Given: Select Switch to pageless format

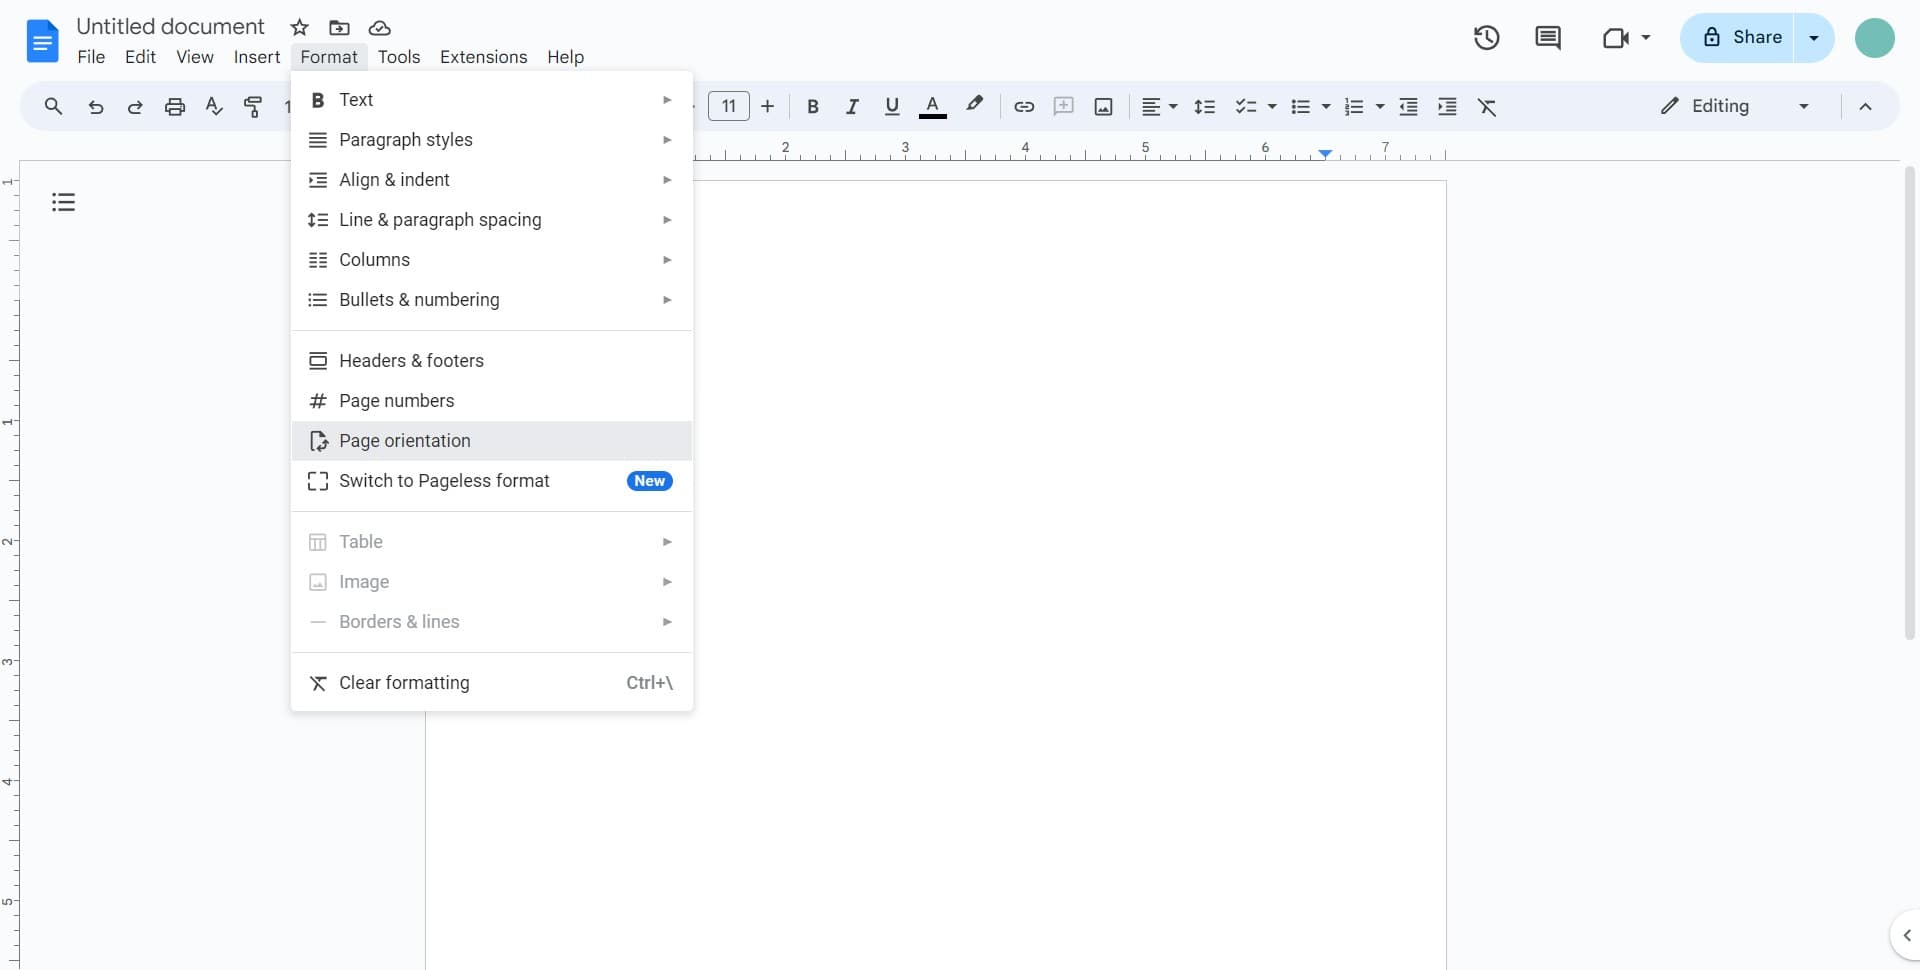Looking at the screenshot, I should 444,481.
